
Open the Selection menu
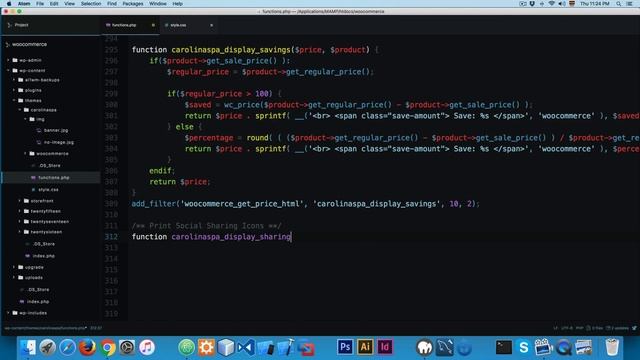[x=91, y=4]
